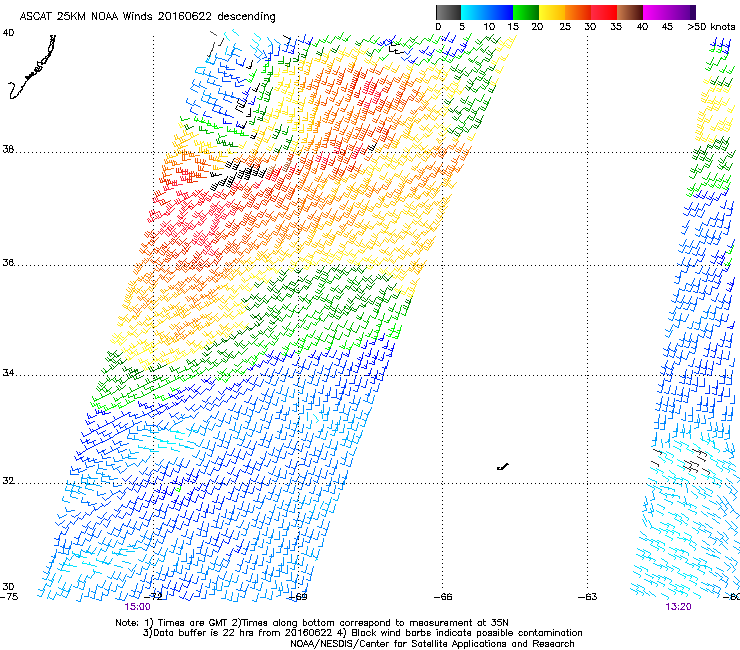Click the small black Bermuda island mark
This screenshot has height=650, width=740.
point(503,467)
